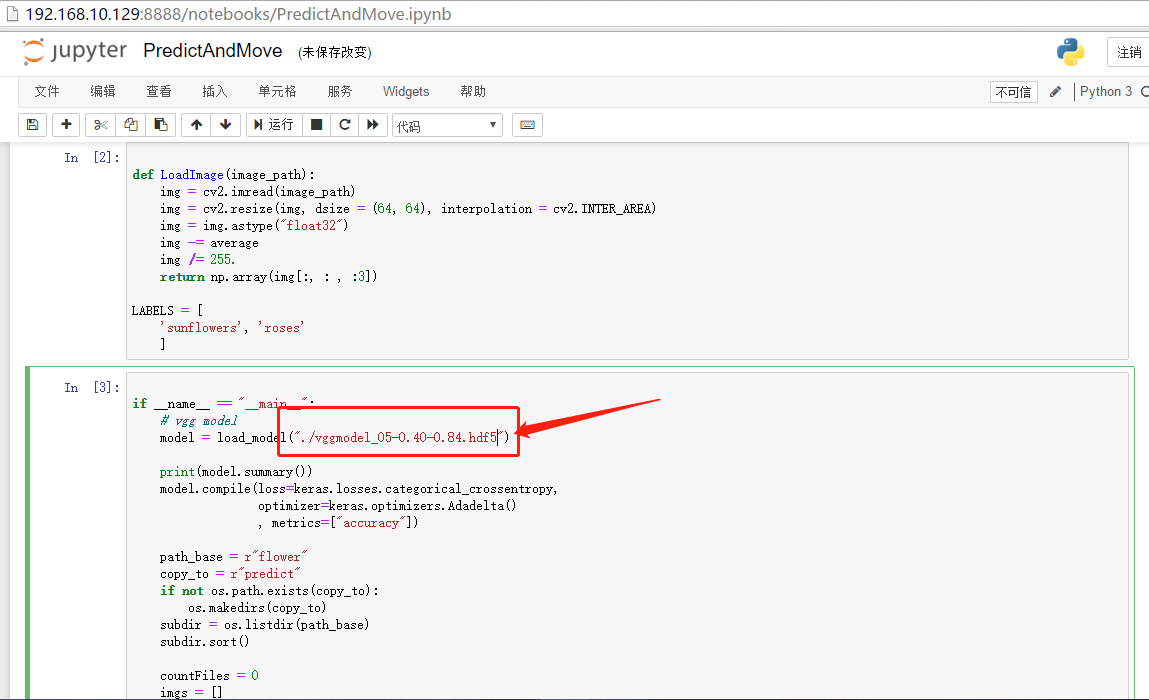Click the os.makedirs(copy_to) line

(257, 608)
